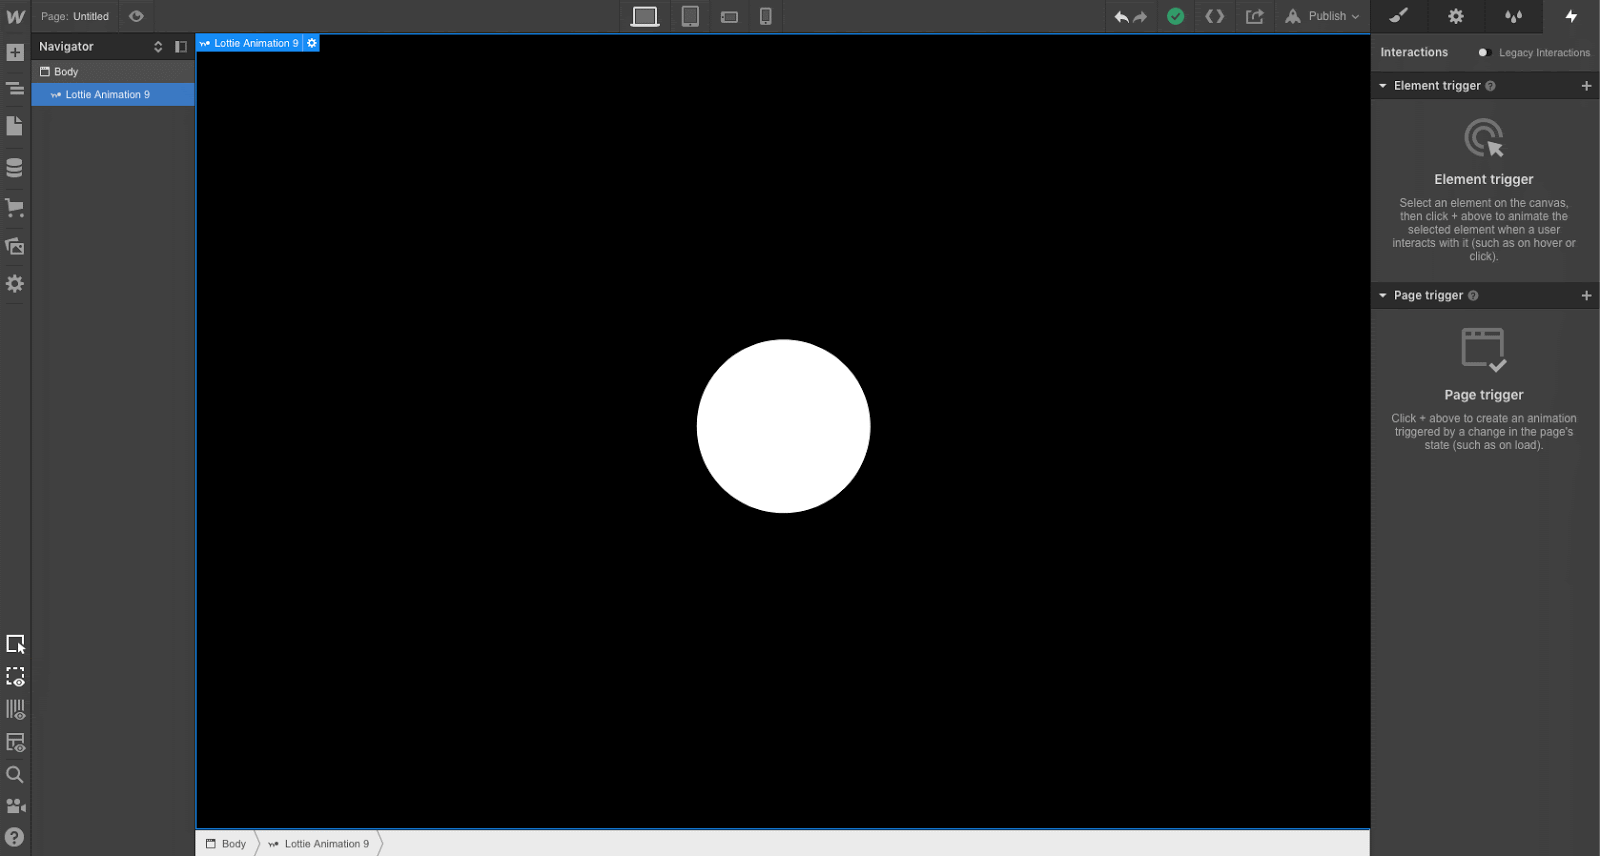Switch to mobile landscape breakpoint
The image size is (1600, 856).
coord(729,17)
